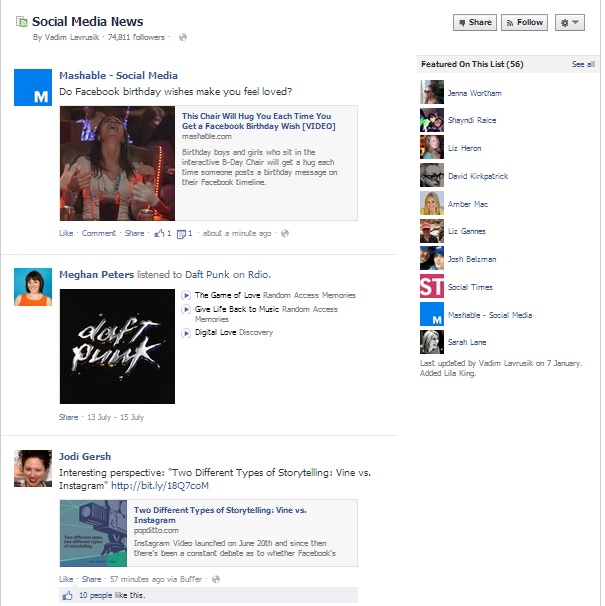
Task: Click thumbs-up likes count icon on Mashable post
Action: pyautogui.click(x=159, y=233)
